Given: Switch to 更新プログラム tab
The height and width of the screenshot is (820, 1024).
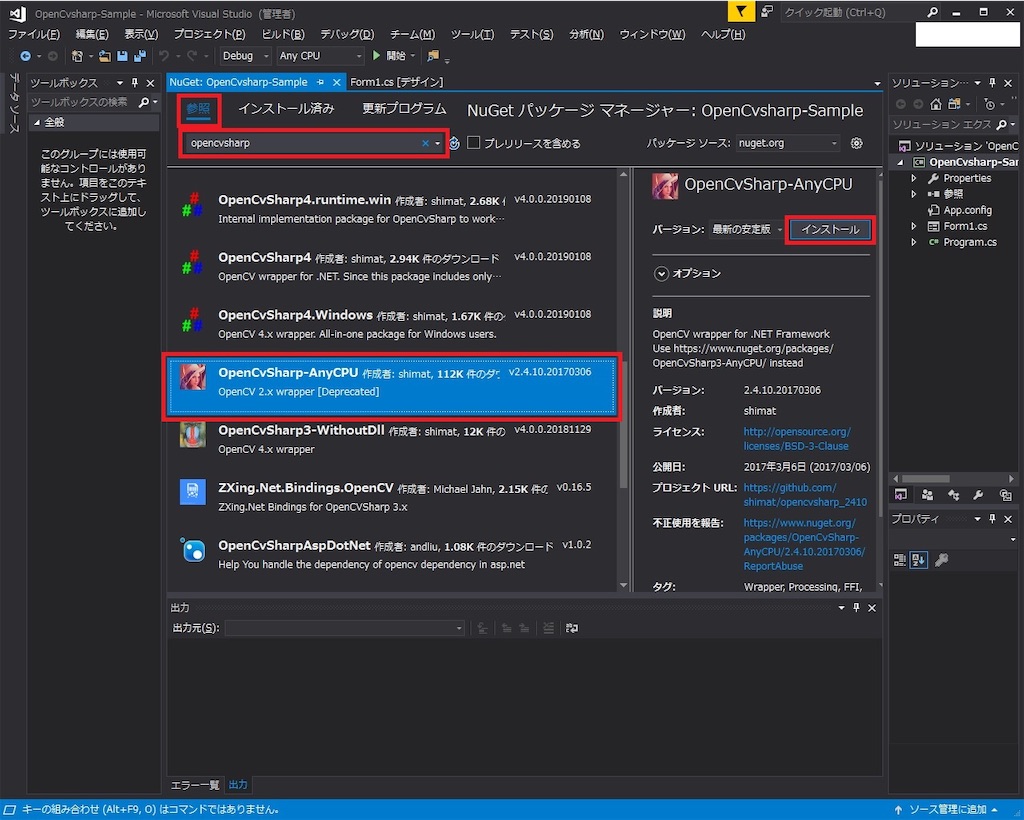Looking at the screenshot, I should click(404, 108).
